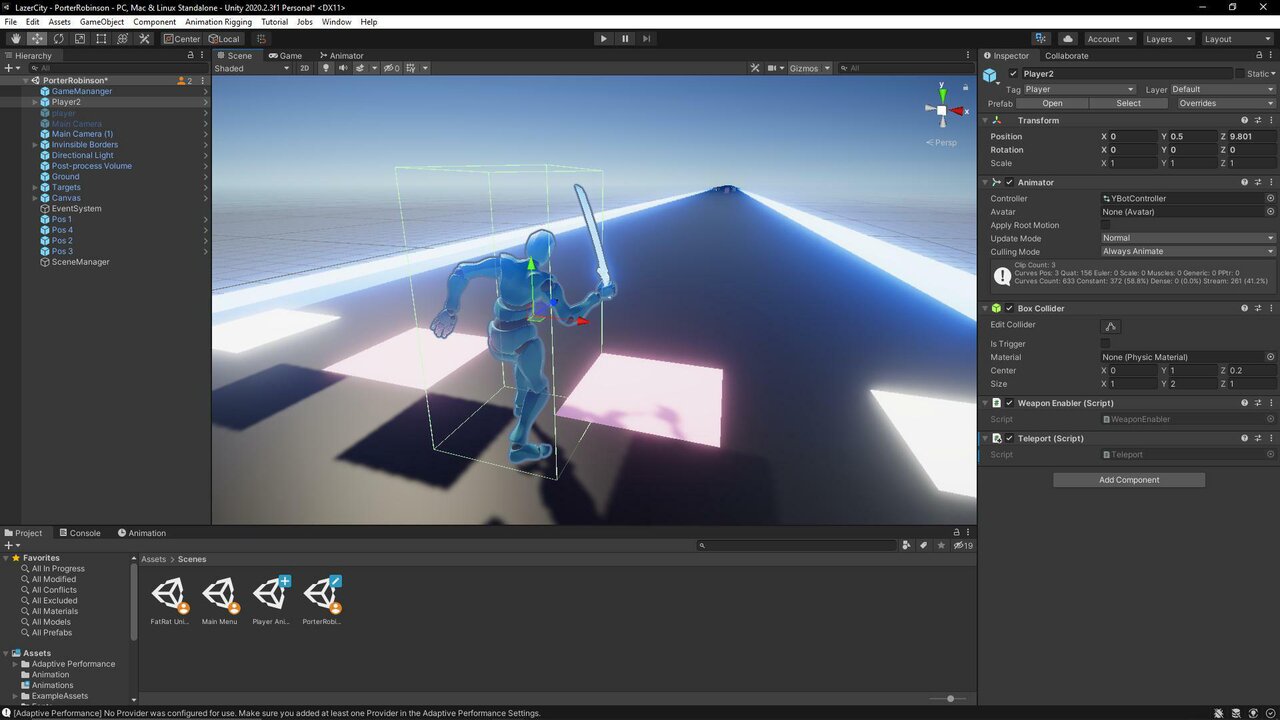This screenshot has height=720, width=1280.
Task: Click the prefab Select button
Action: pyautogui.click(x=1128, y=103)
